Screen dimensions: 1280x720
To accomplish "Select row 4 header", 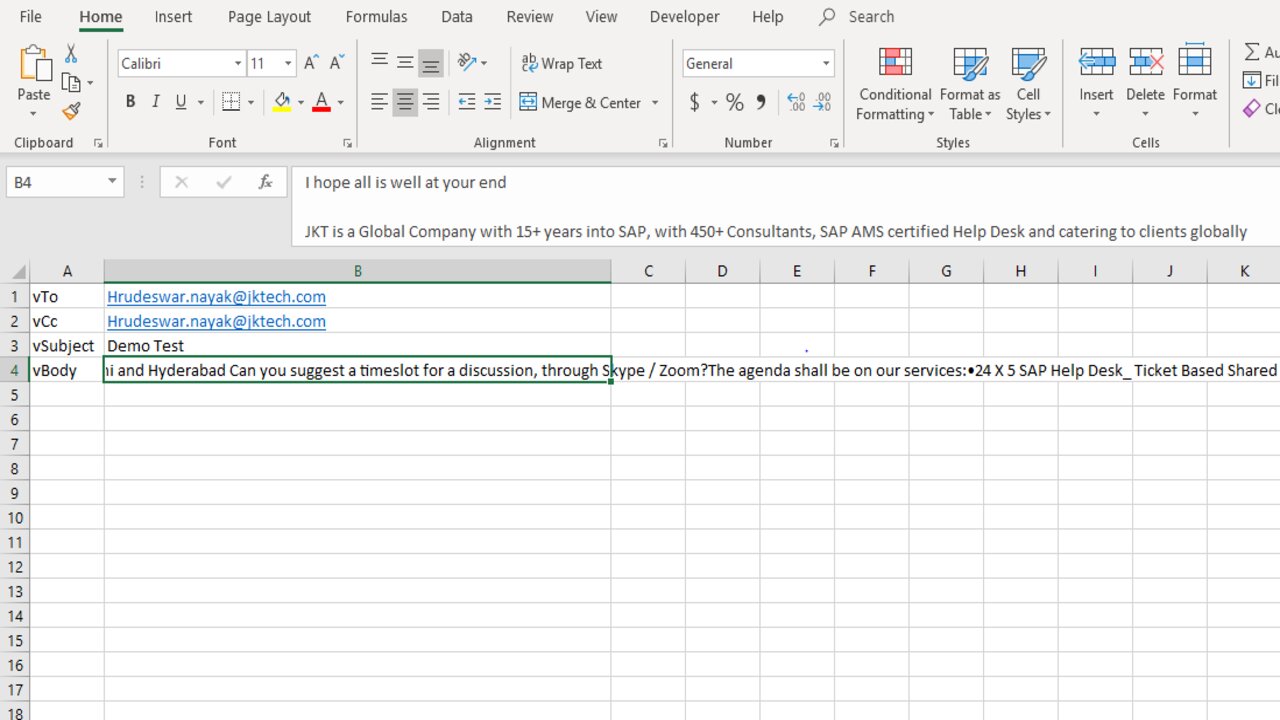I will pyautogui.click(x=15, y=370).
